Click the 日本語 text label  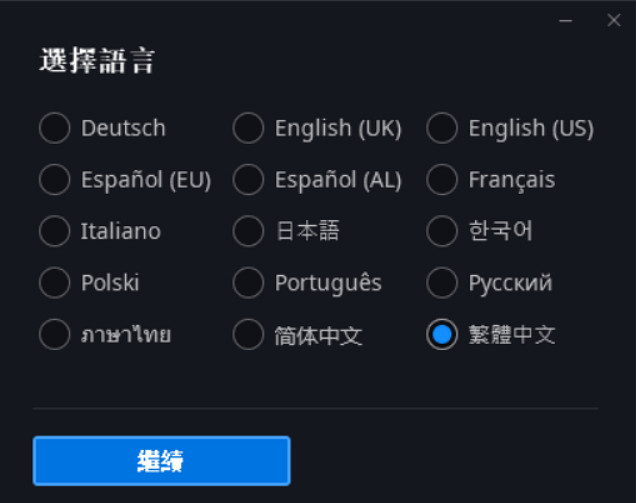307,231
